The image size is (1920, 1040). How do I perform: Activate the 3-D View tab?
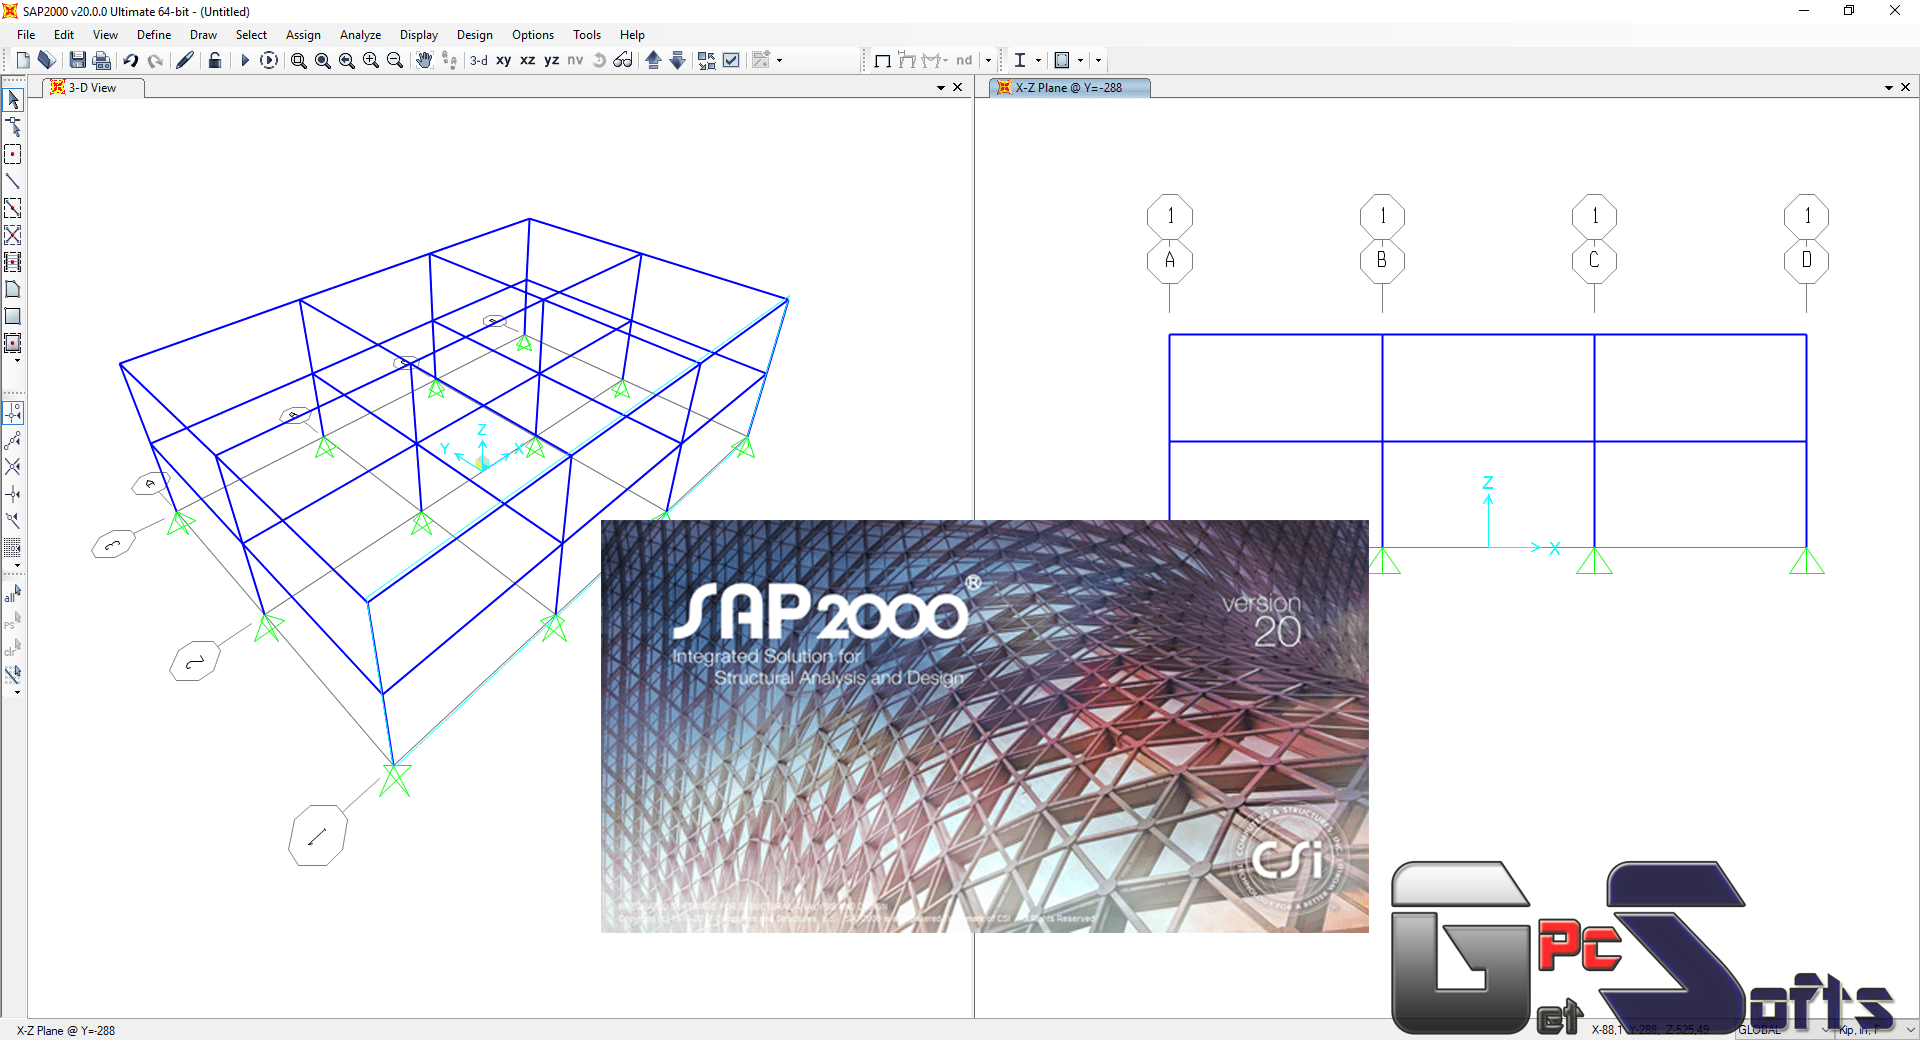pos(93,88)
